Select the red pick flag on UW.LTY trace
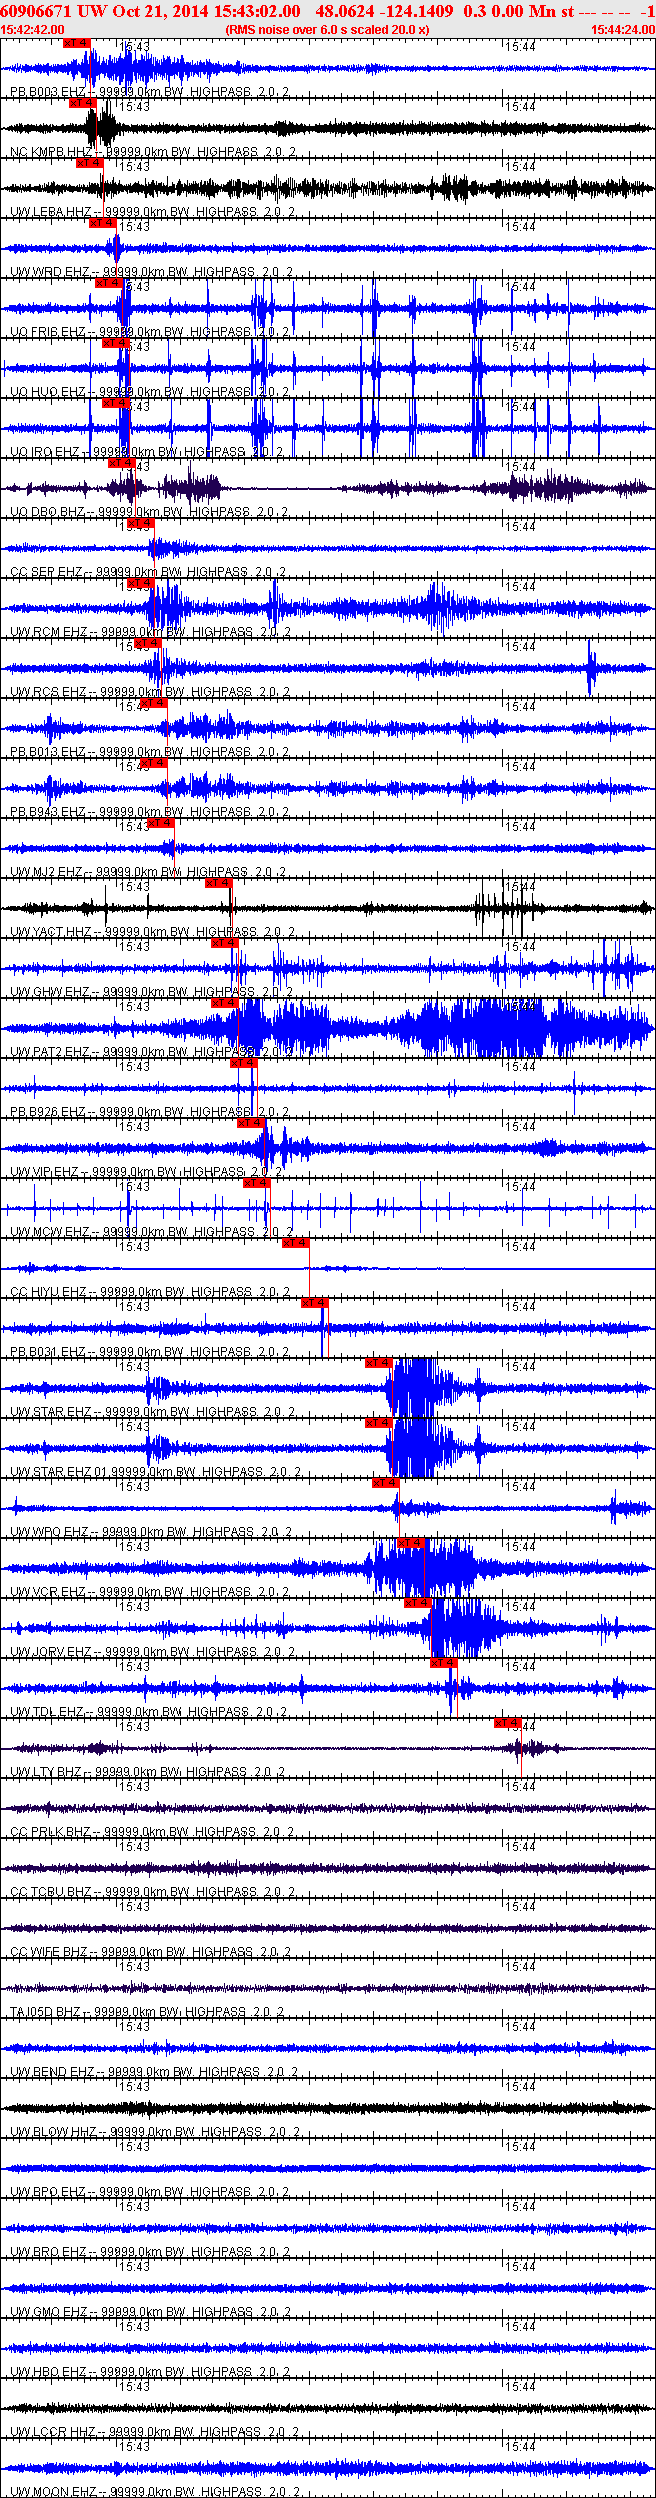The image size is (656, 2498). coord(507,1722)
